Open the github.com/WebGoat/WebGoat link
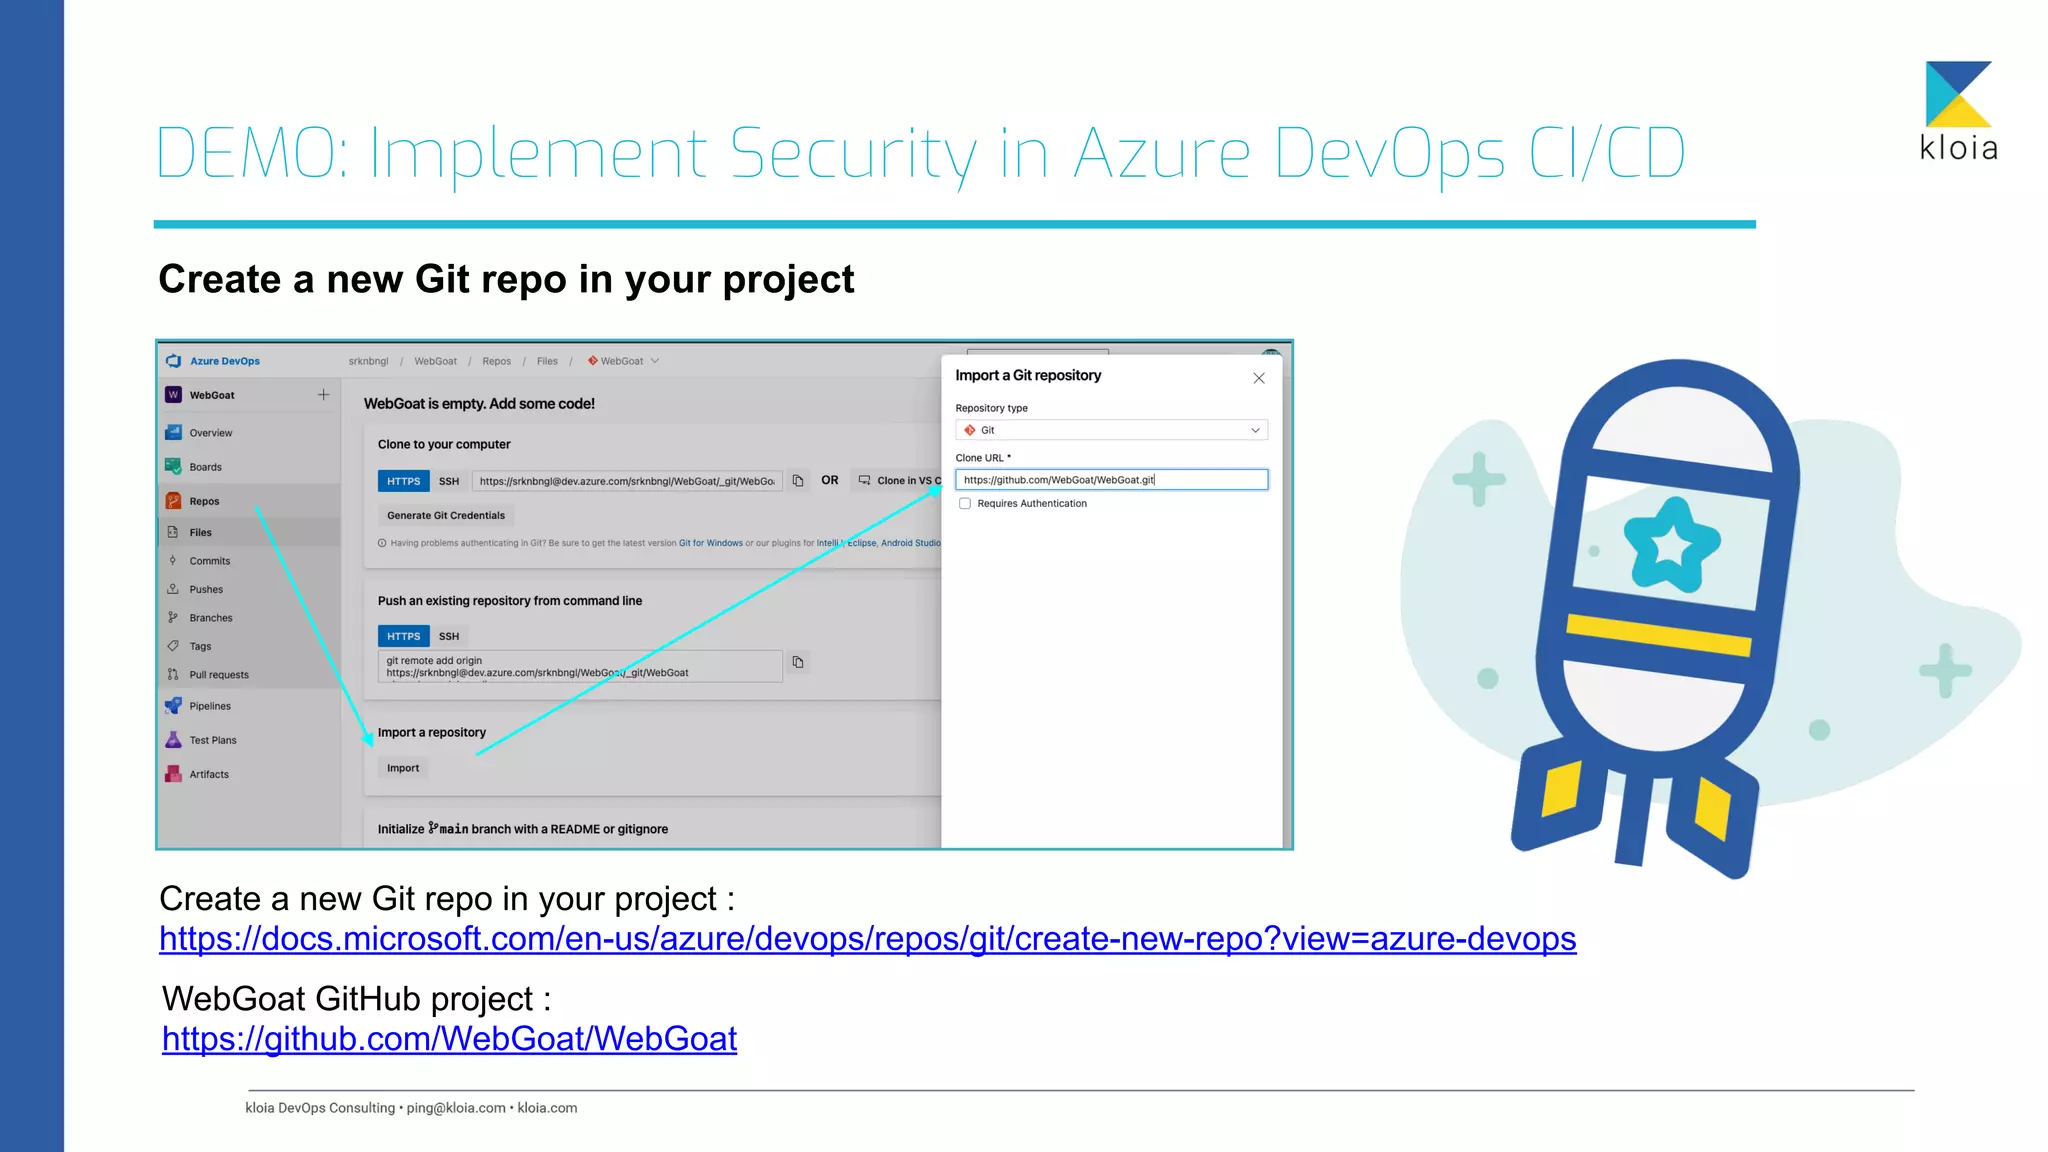Screen dimensions: 2048x1152 point(449,1039)
